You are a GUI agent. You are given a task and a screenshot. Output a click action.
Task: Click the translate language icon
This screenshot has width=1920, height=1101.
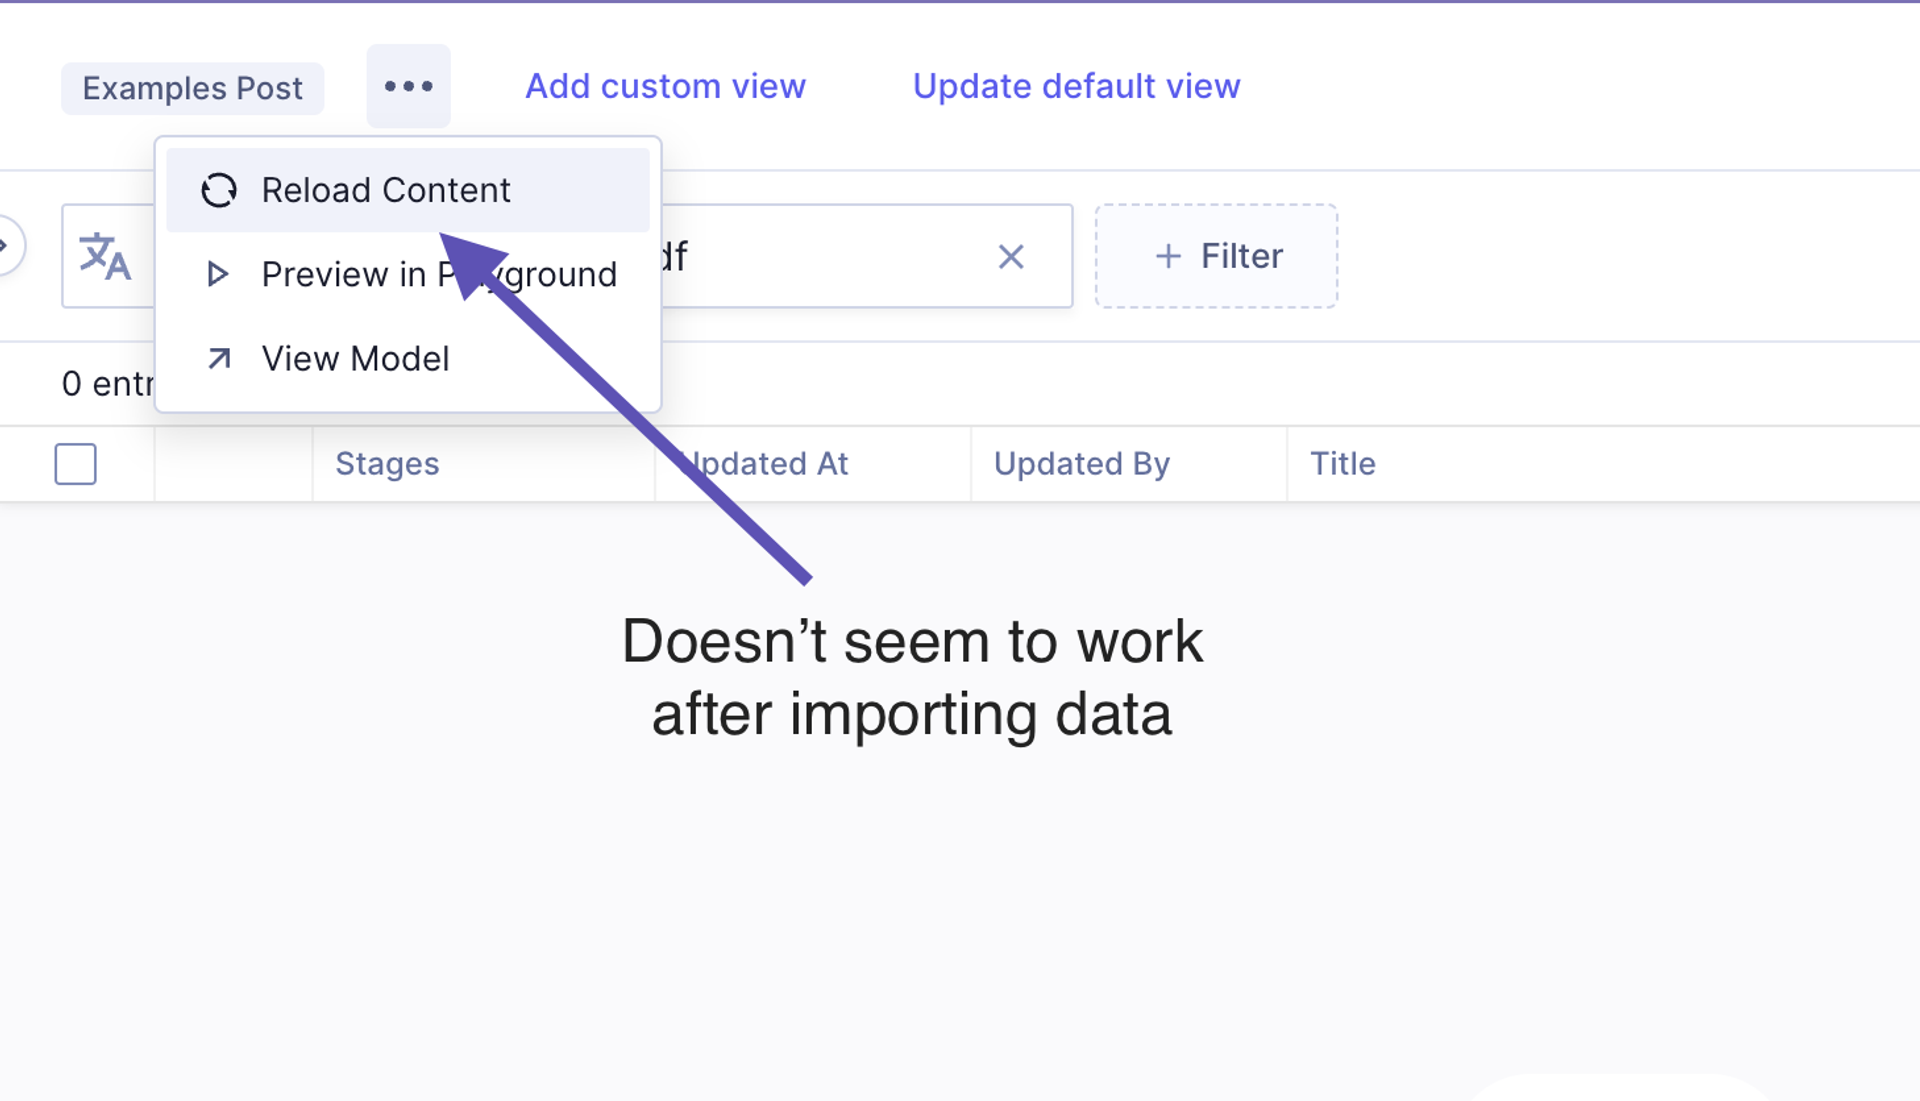(x=105, y=256)
